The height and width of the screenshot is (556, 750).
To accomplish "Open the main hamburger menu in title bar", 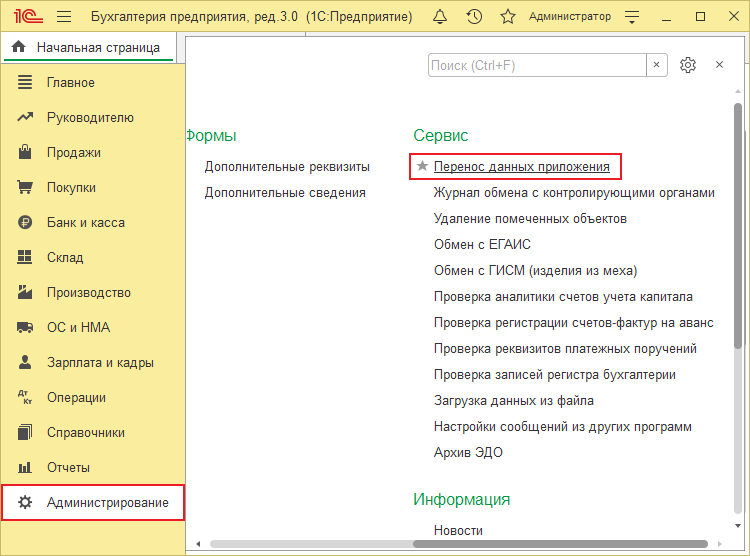I will point(64,17).
